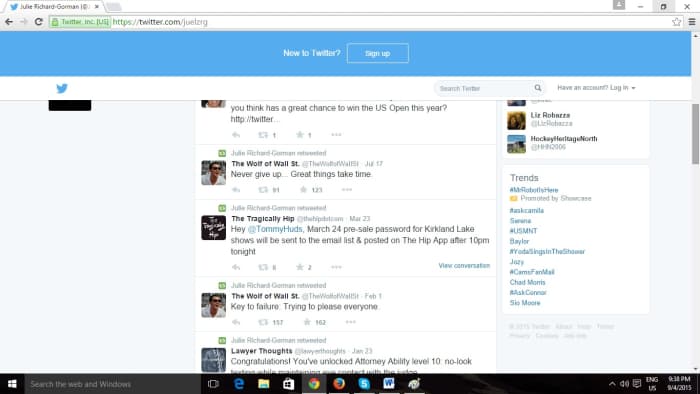
Task: Open the taskbar clock showing 9:38 PM
Action: pyautogui.click(x=679, y=384)
